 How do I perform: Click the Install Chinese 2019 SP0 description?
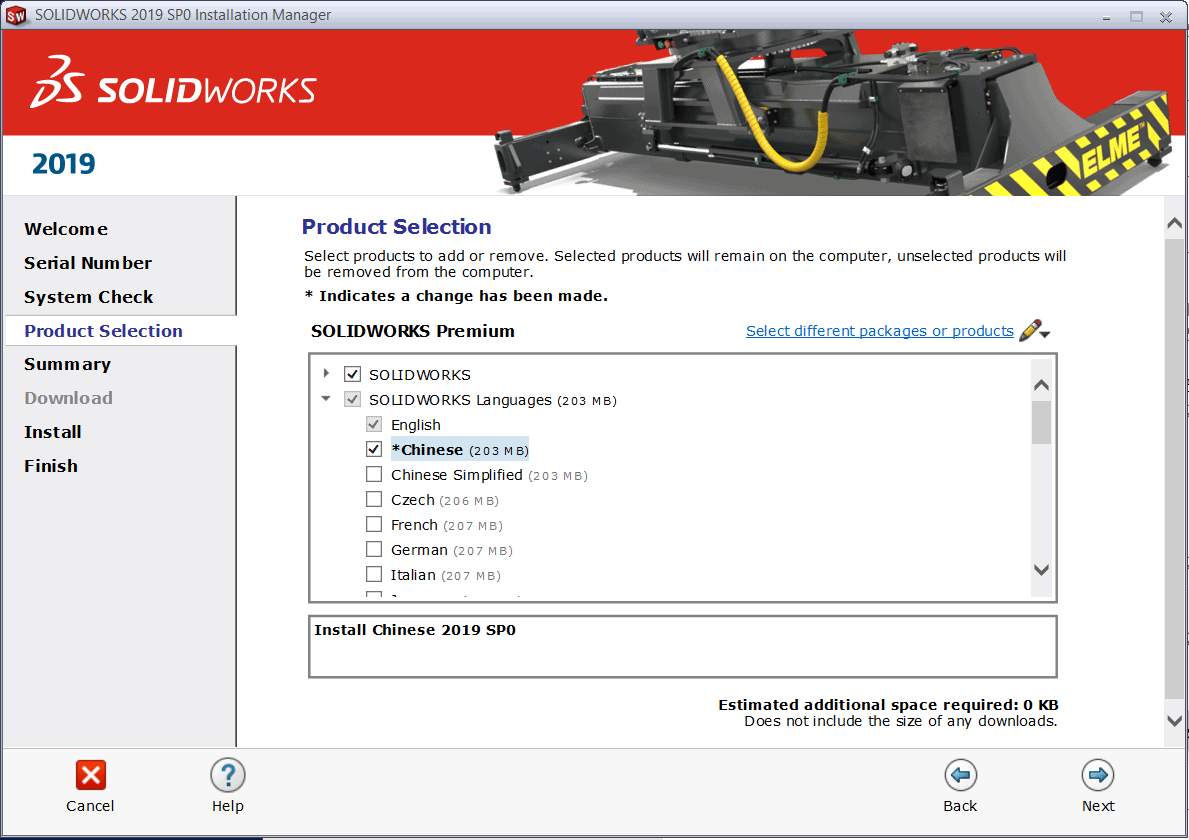[415, 630]
